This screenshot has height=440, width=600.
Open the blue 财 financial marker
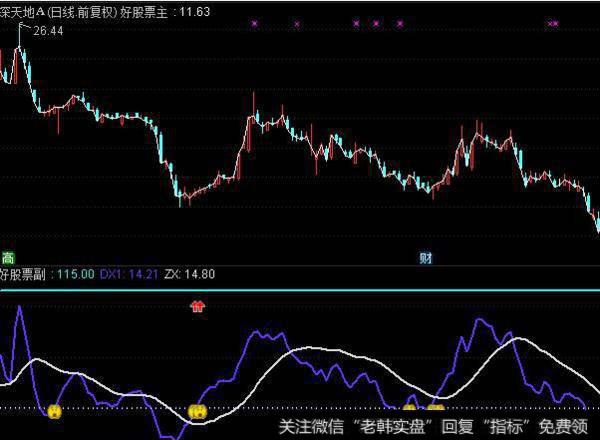[426, 258]
